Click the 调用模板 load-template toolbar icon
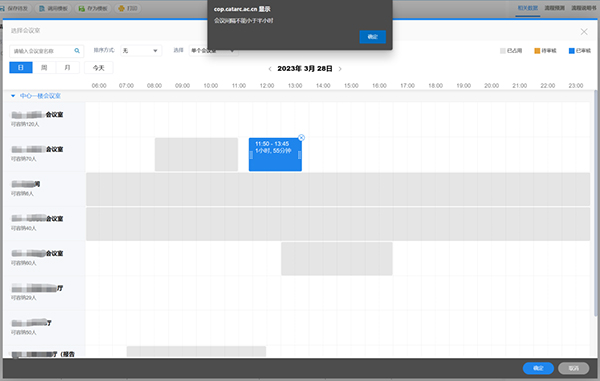The image size is (600, 381). point(42,8)
